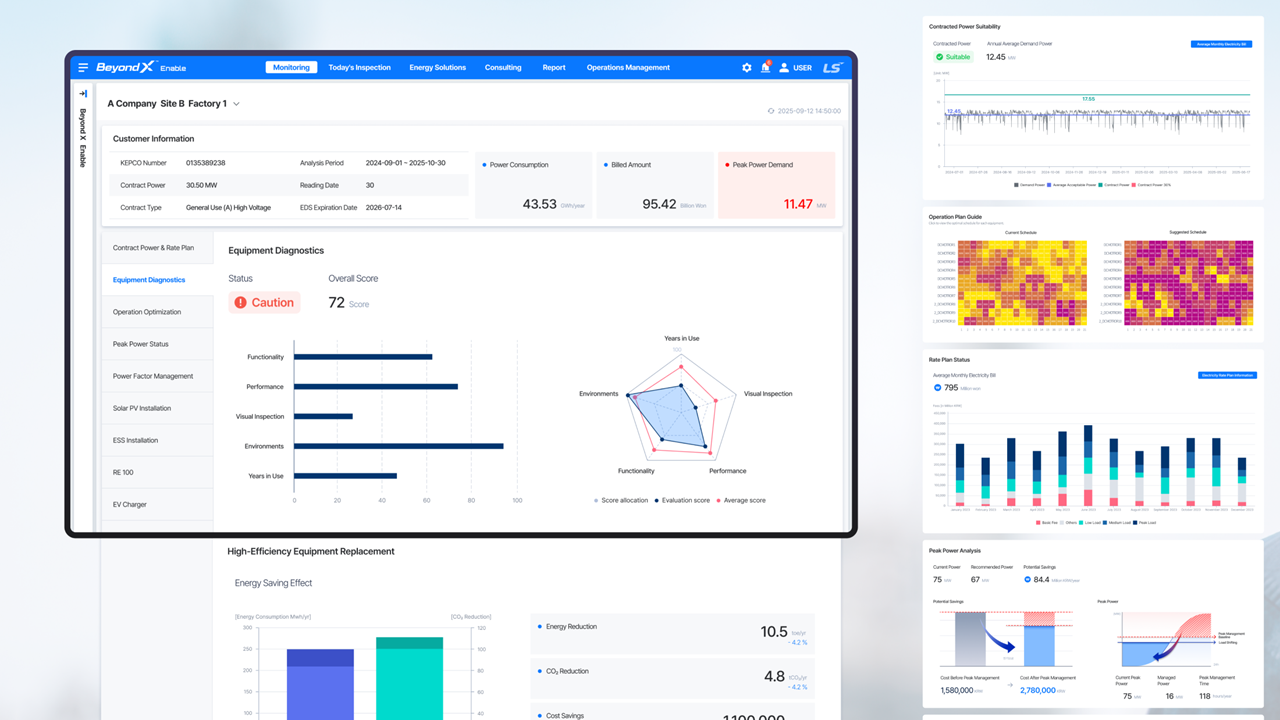Switch to the Energy Solutions tab
The image size is (1280, 720).
pyautogui.click(x=437, y=68)
